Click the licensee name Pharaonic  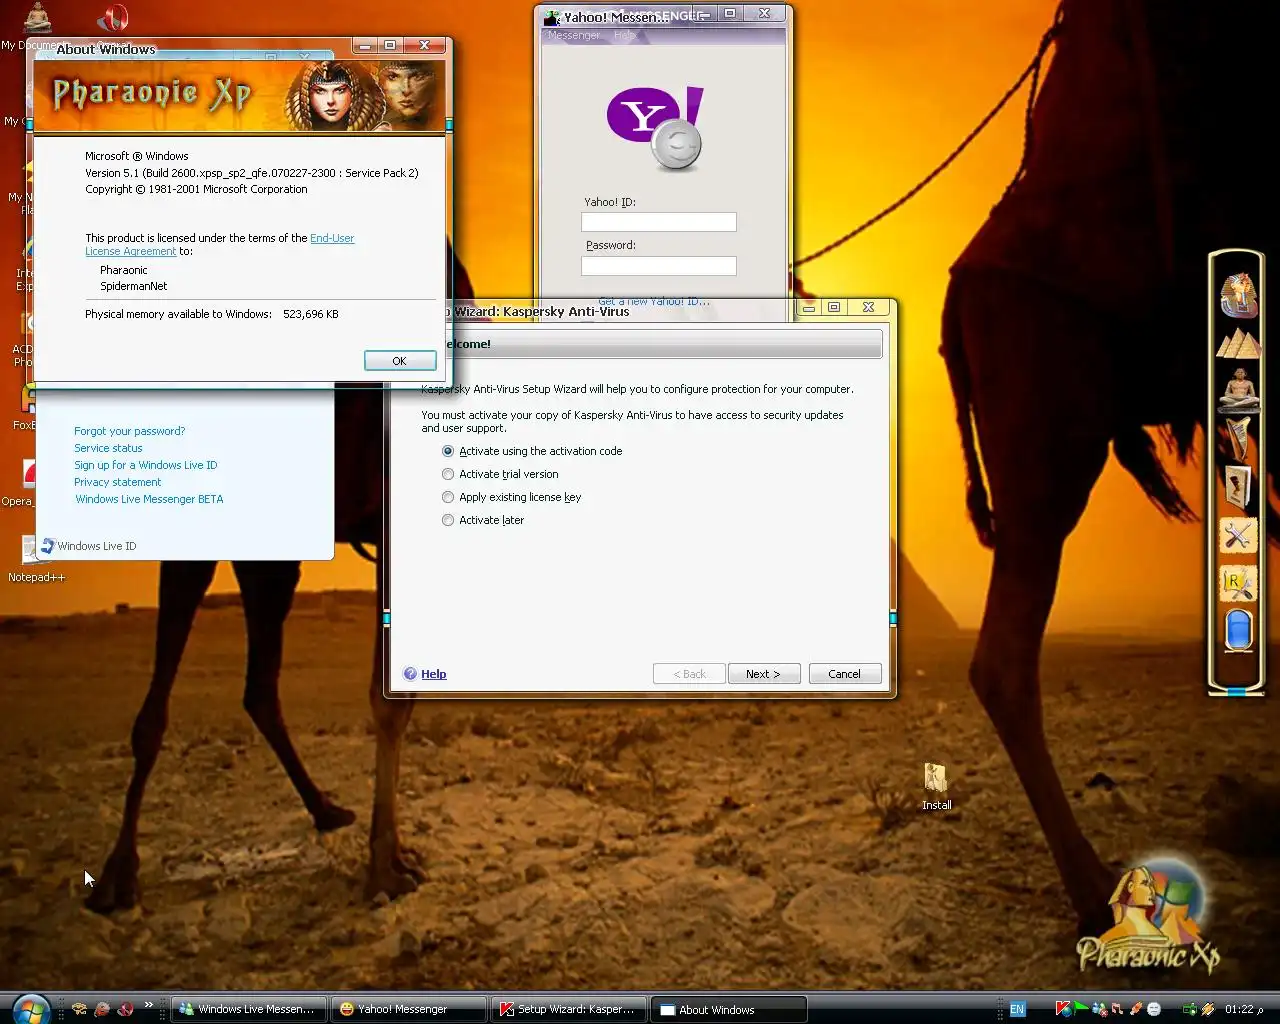pyautogui.click(x=124, y=270)
